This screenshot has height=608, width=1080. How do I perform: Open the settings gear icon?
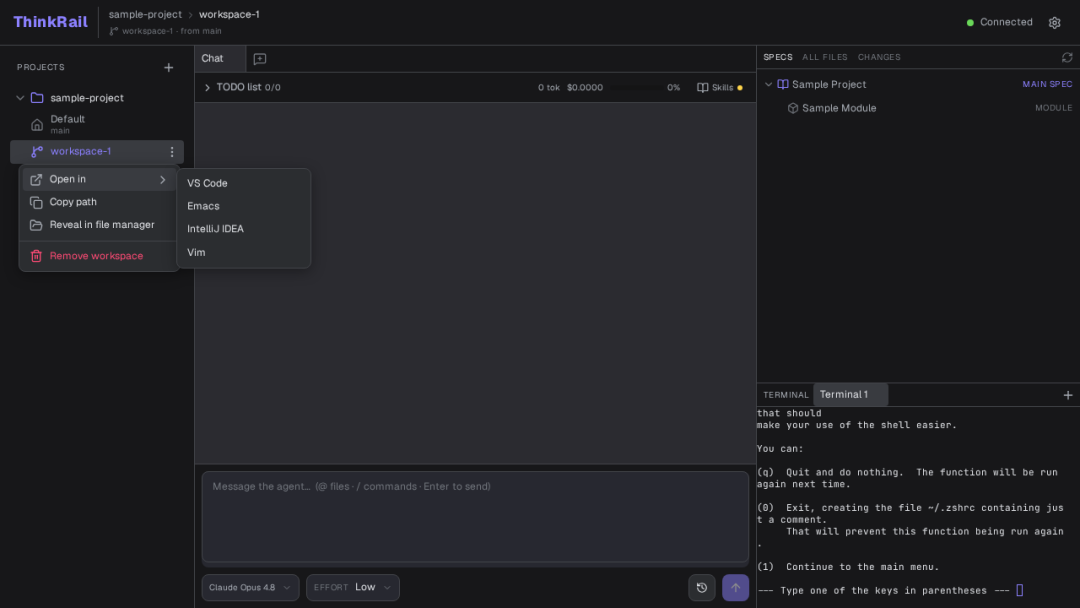pyautogui.click(x=1054, y=23)
